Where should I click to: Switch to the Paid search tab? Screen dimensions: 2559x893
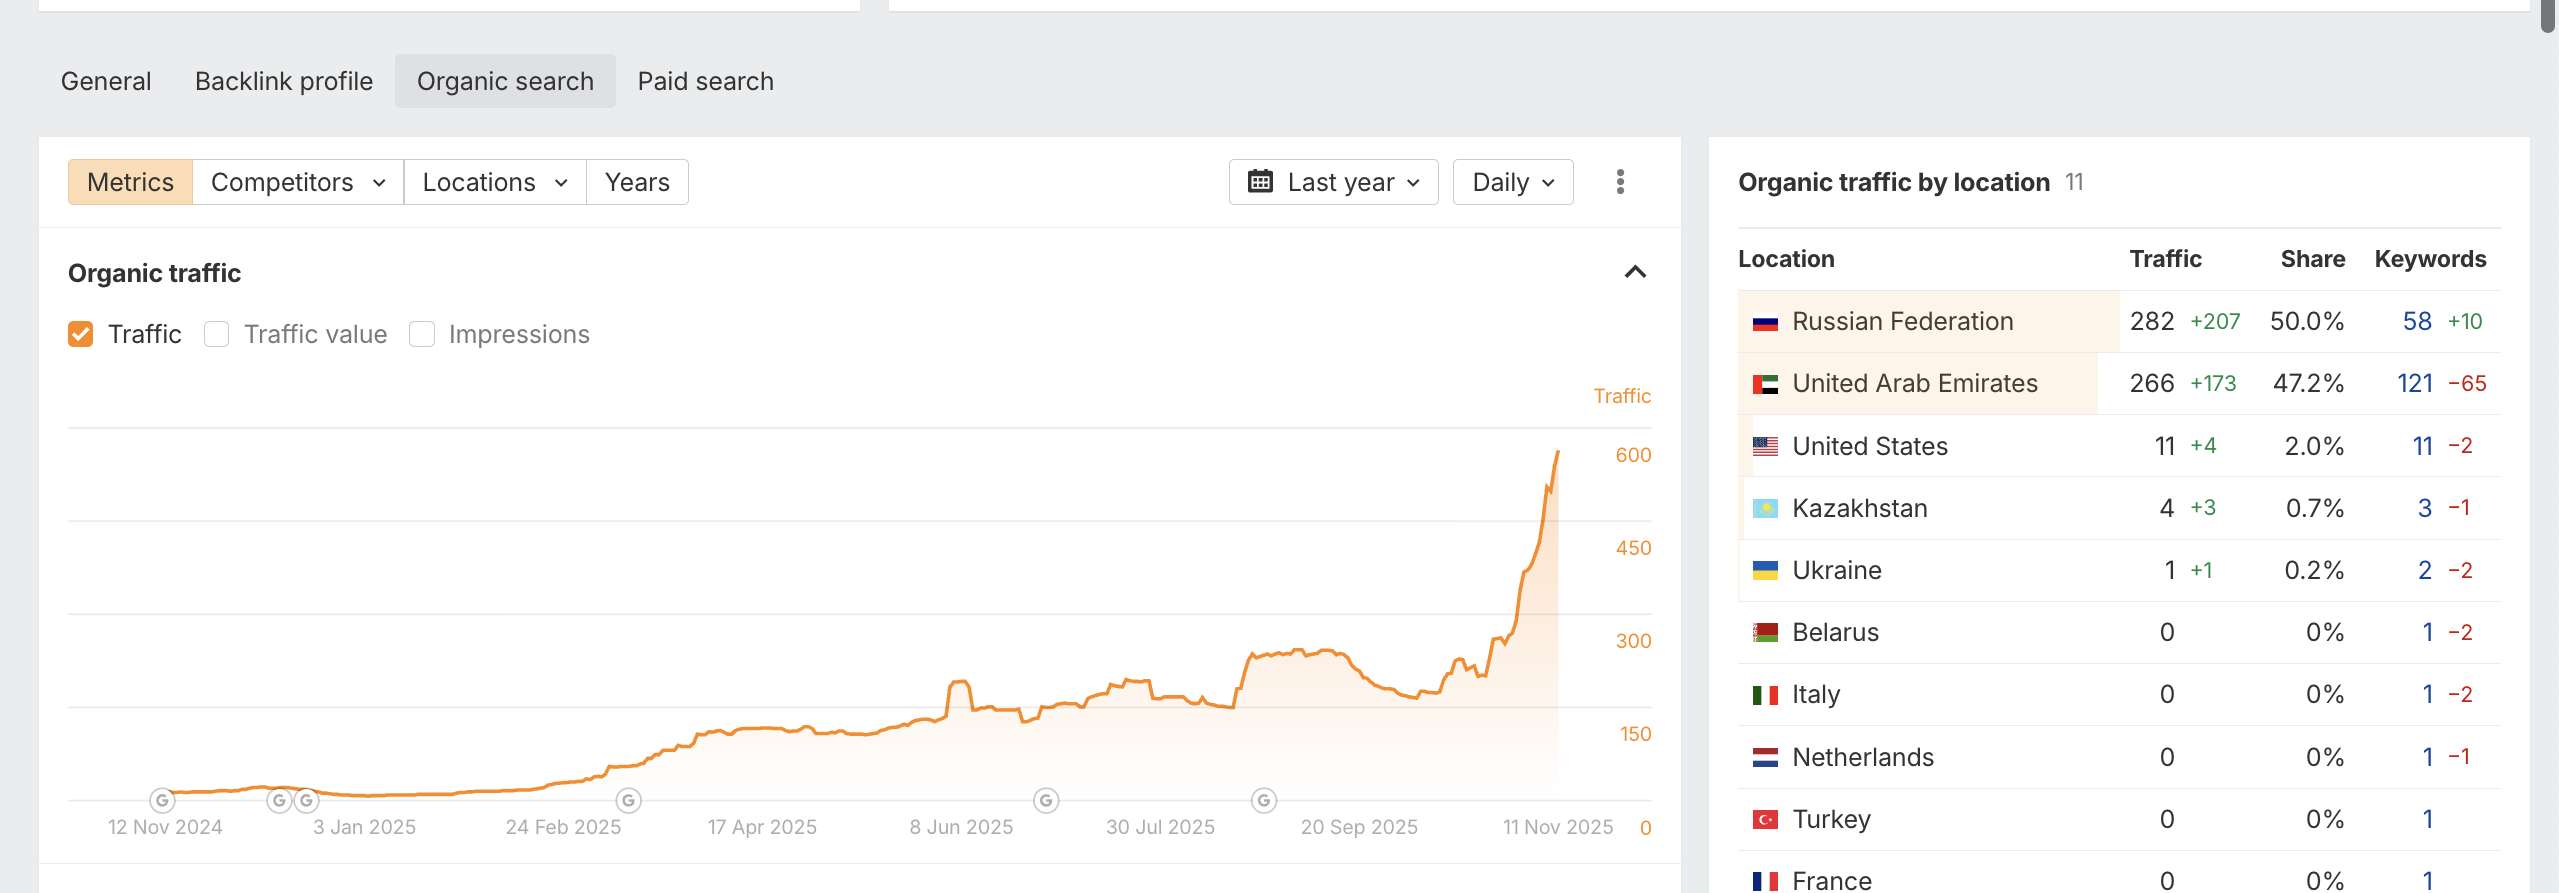pos(705,81)
